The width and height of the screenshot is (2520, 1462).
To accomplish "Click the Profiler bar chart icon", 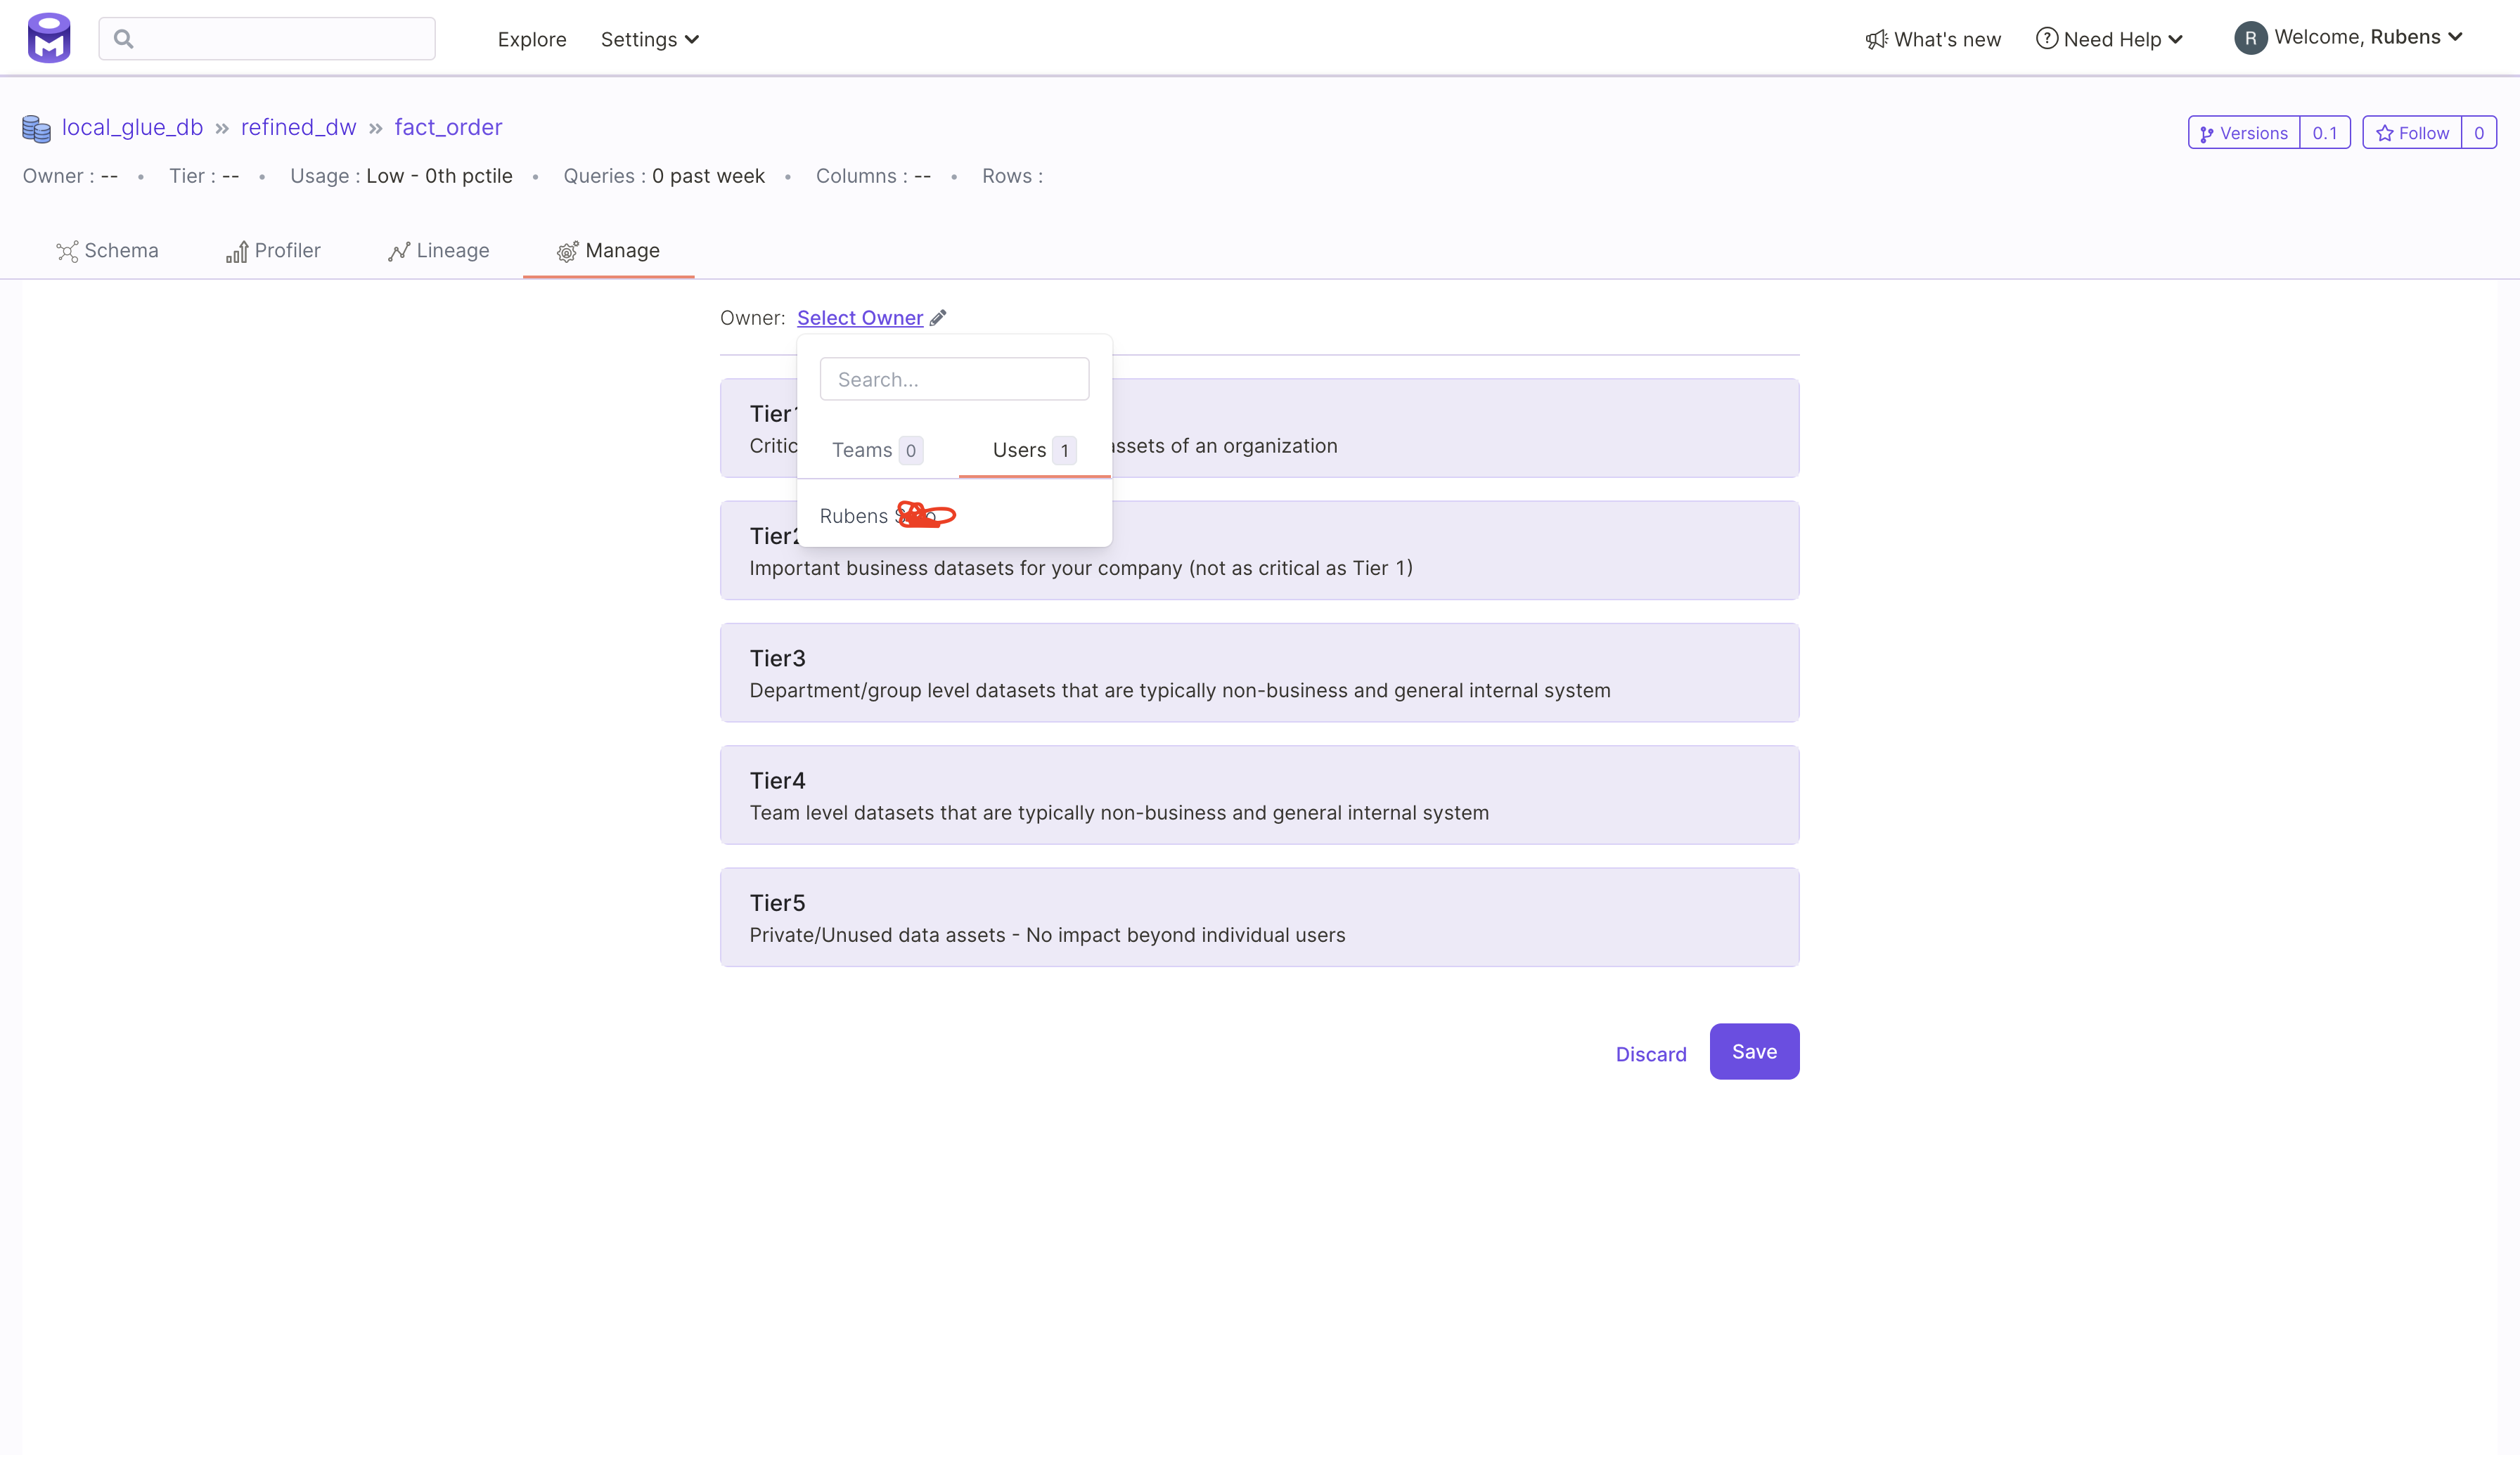I will click(x=237, y=251).
